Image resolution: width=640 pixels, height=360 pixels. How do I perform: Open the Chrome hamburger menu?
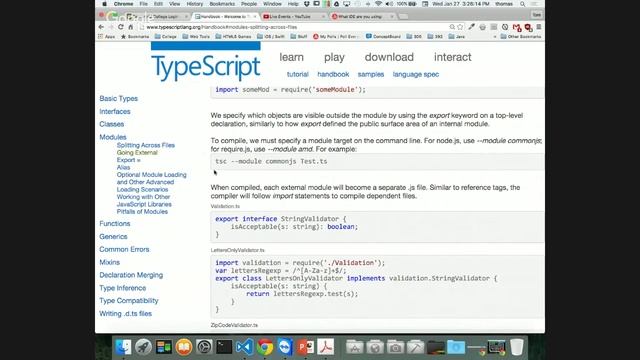(x=539, y=27)
